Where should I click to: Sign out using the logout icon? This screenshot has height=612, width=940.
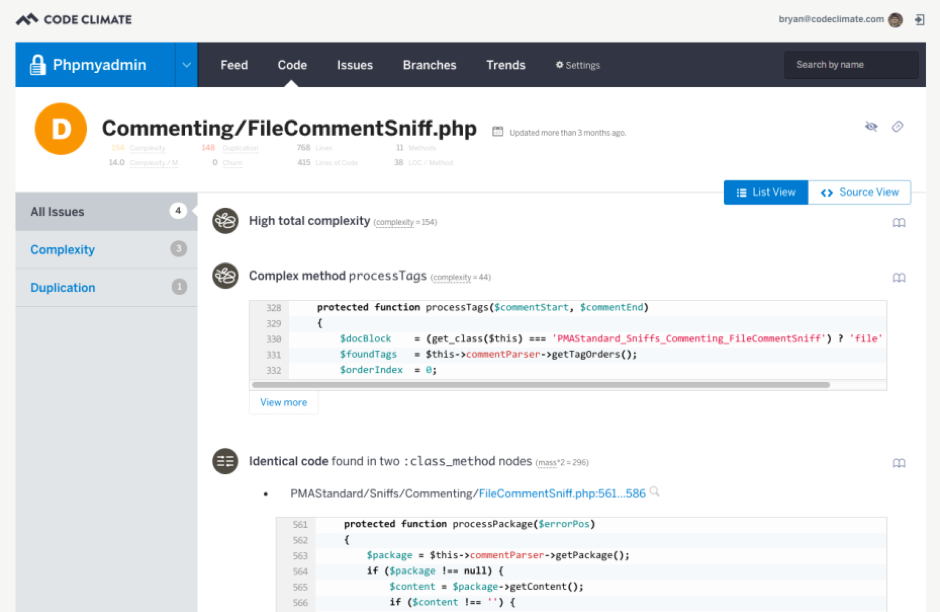(918, 18)
